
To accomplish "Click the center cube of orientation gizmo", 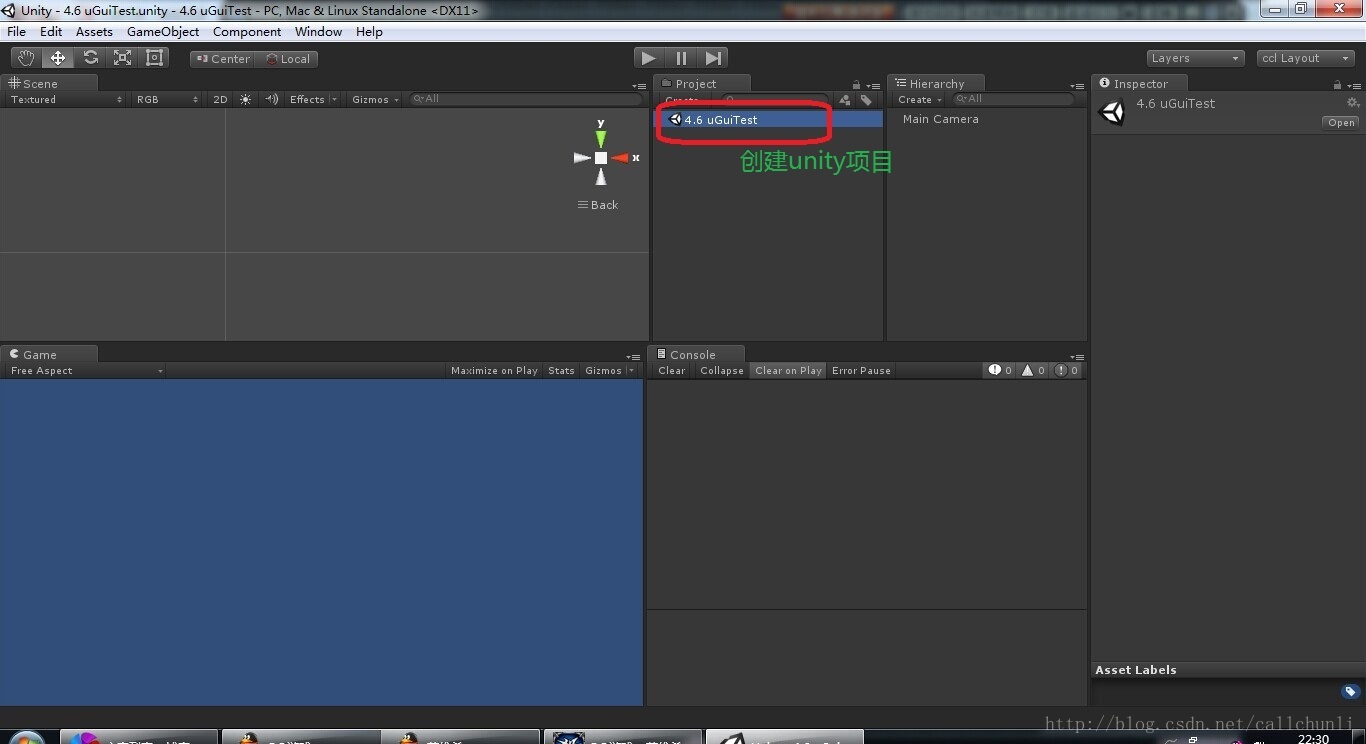I will [x=601, y=158].
